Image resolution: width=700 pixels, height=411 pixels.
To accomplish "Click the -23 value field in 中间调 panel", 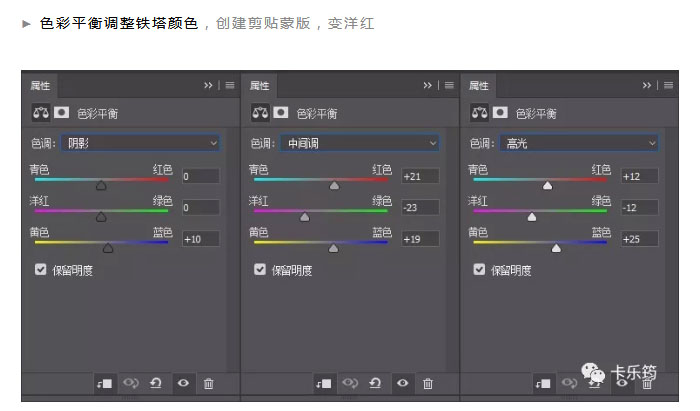I will click(420, 208).
